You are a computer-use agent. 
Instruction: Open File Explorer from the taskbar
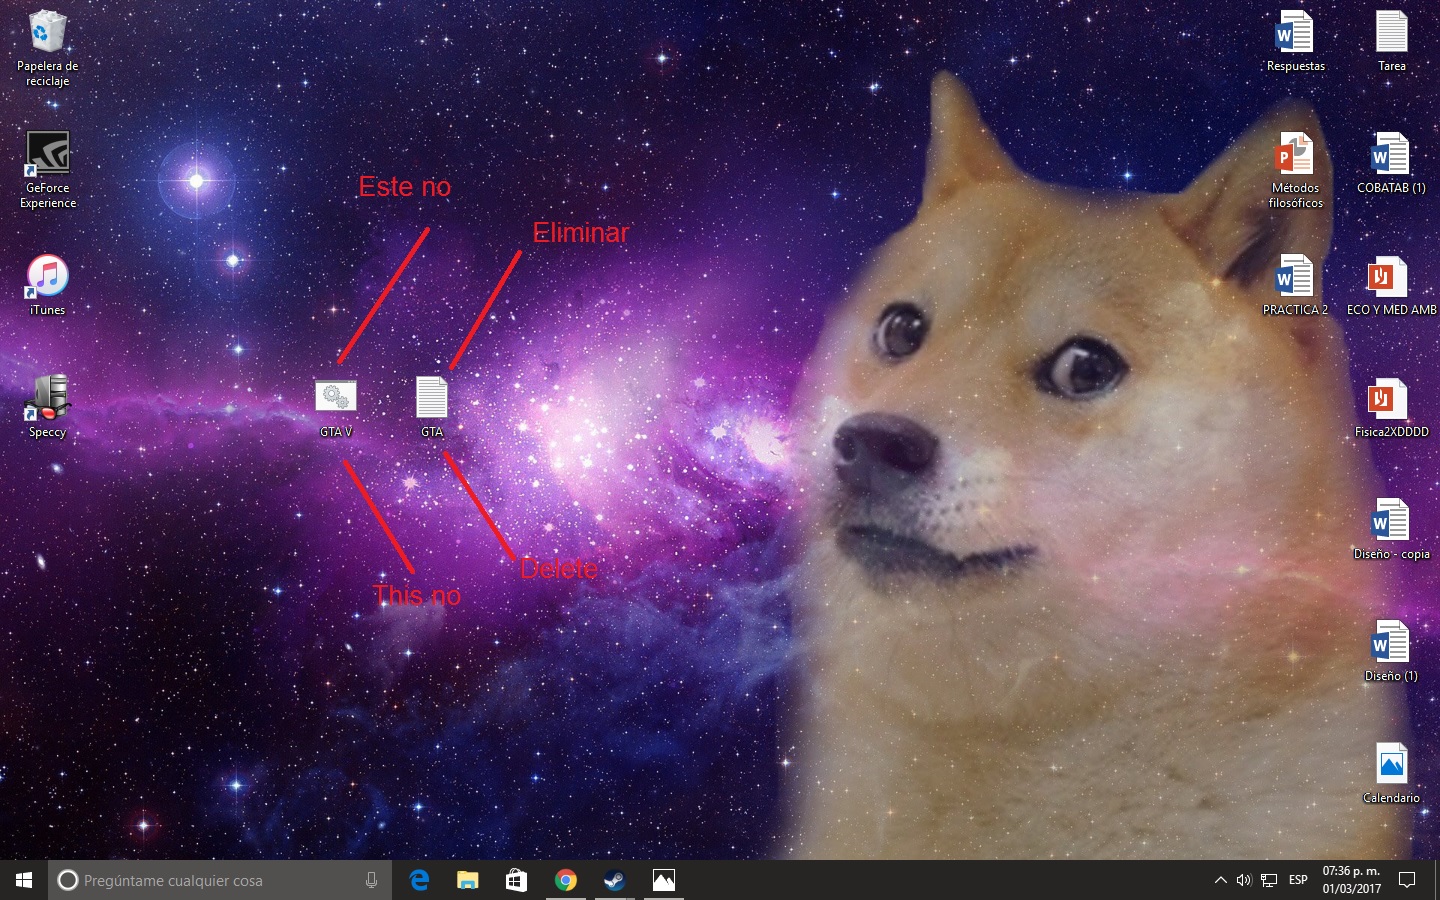point(467,880)
